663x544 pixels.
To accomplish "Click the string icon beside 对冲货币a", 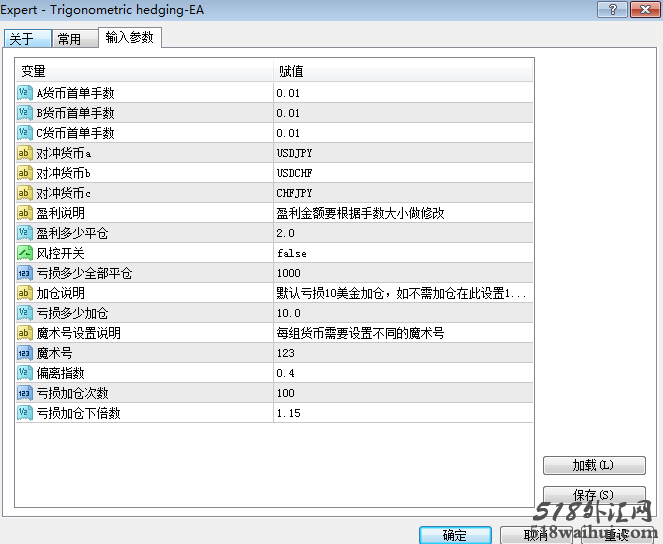I will (x=25, y=153).
